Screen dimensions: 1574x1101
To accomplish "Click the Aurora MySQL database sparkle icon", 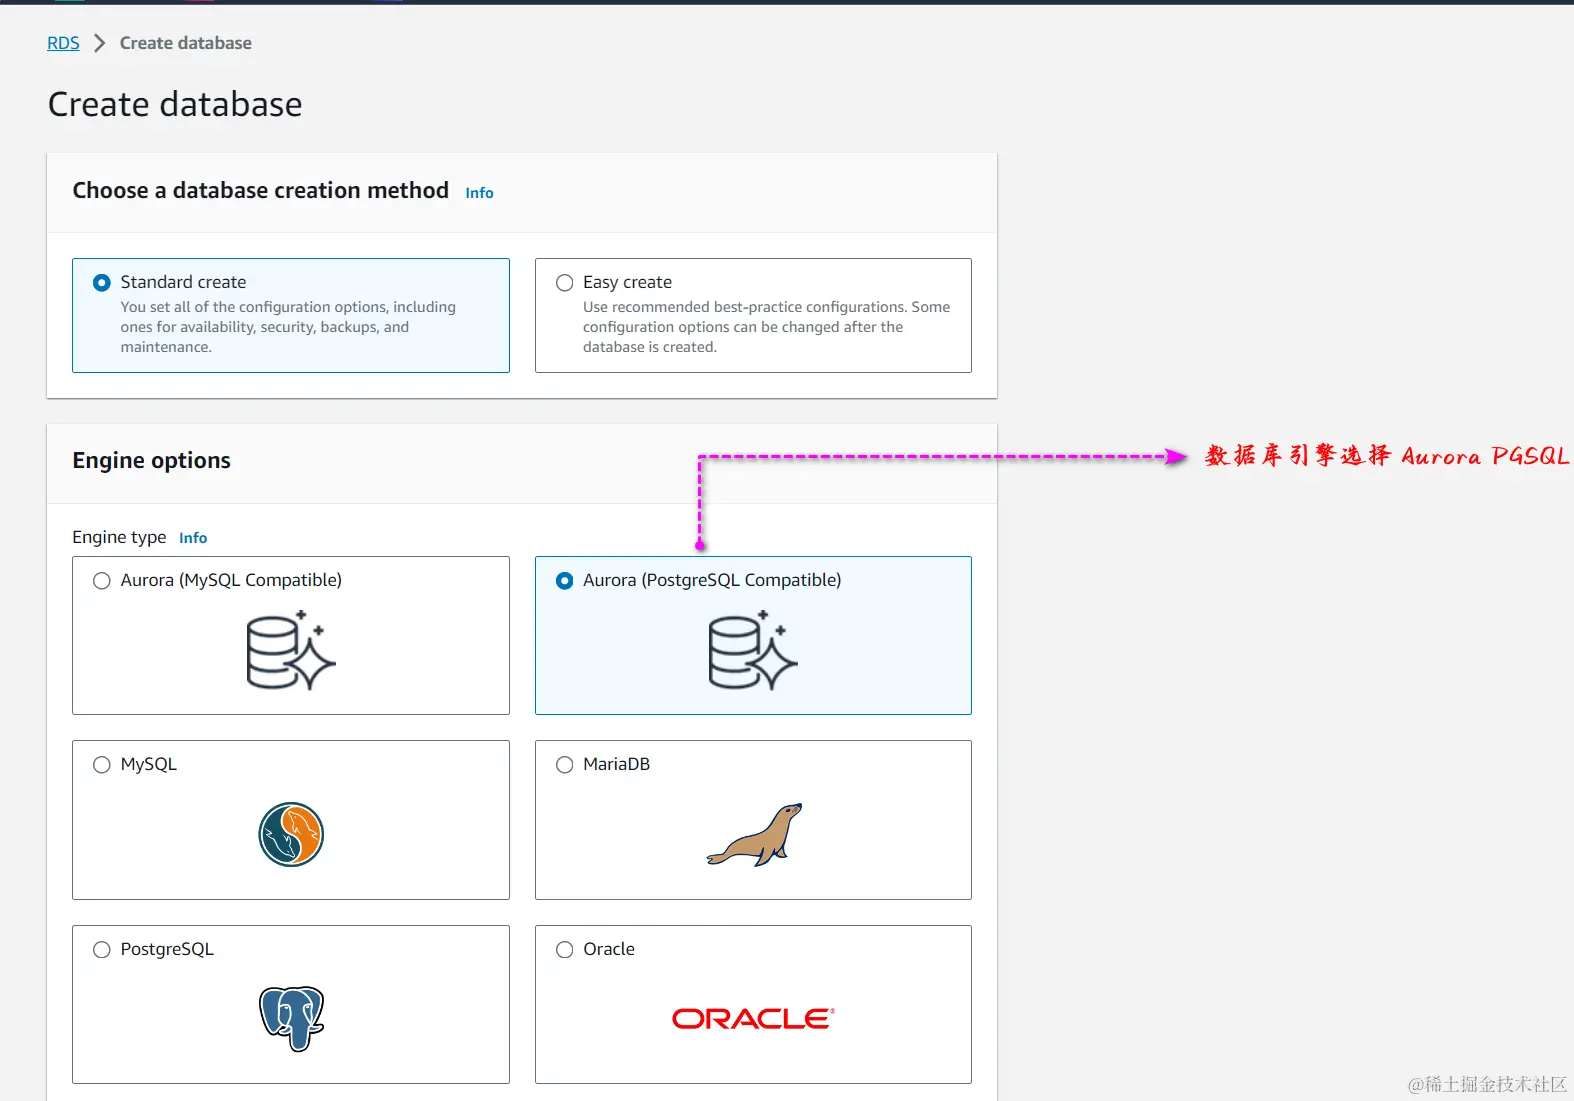I will 291,650.
